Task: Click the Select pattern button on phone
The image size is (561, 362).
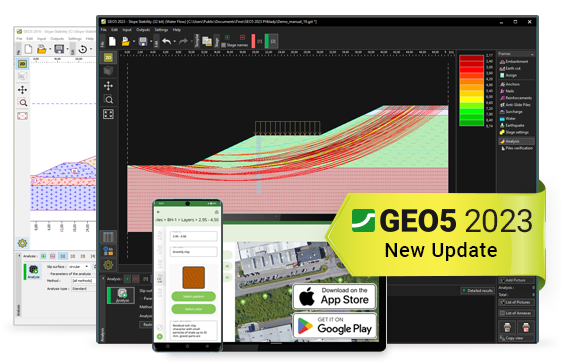Action: pyautogui.click(x=194, y=296)
